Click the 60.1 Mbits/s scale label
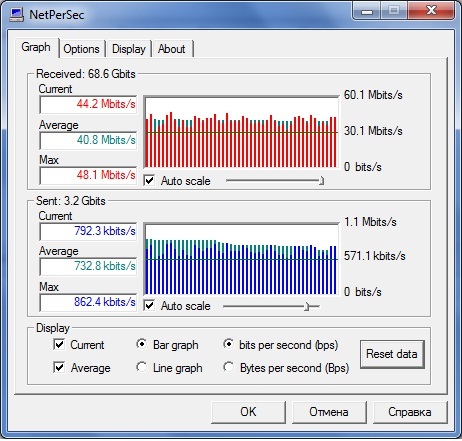Screen dimensions: 462x441 (373, 95)
